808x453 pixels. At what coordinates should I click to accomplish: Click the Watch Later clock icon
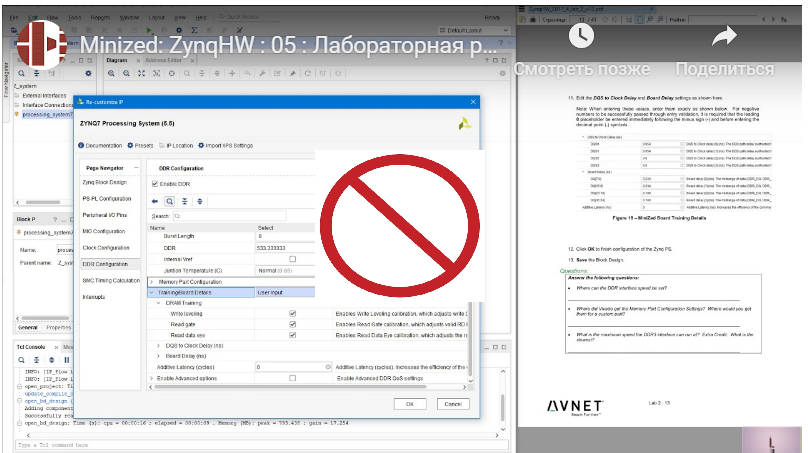[581, 36]
